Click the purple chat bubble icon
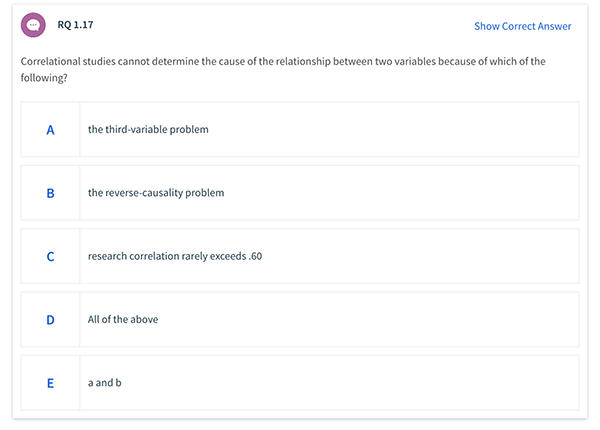The image size is (600, 430). 33,25
